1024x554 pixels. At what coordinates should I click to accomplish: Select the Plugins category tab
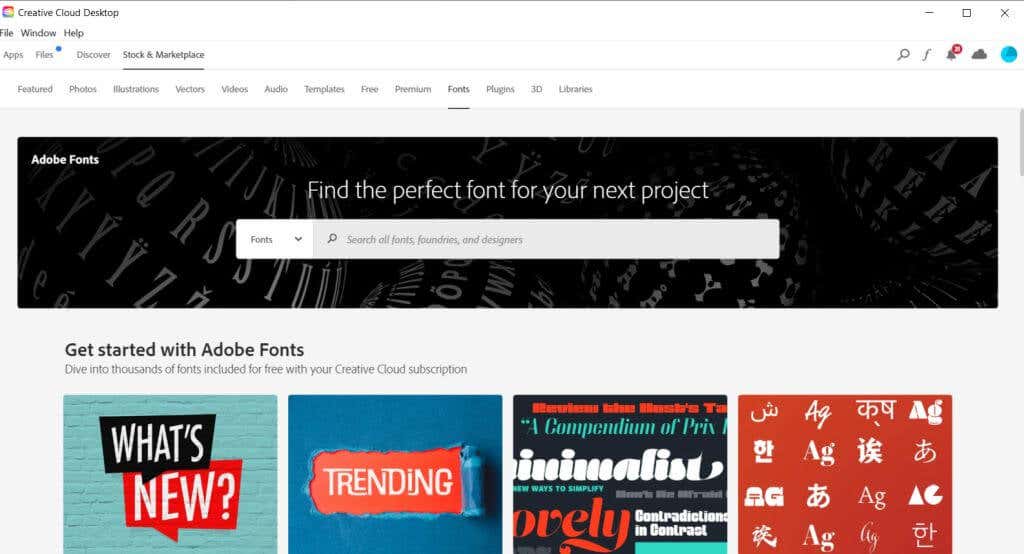500,89
